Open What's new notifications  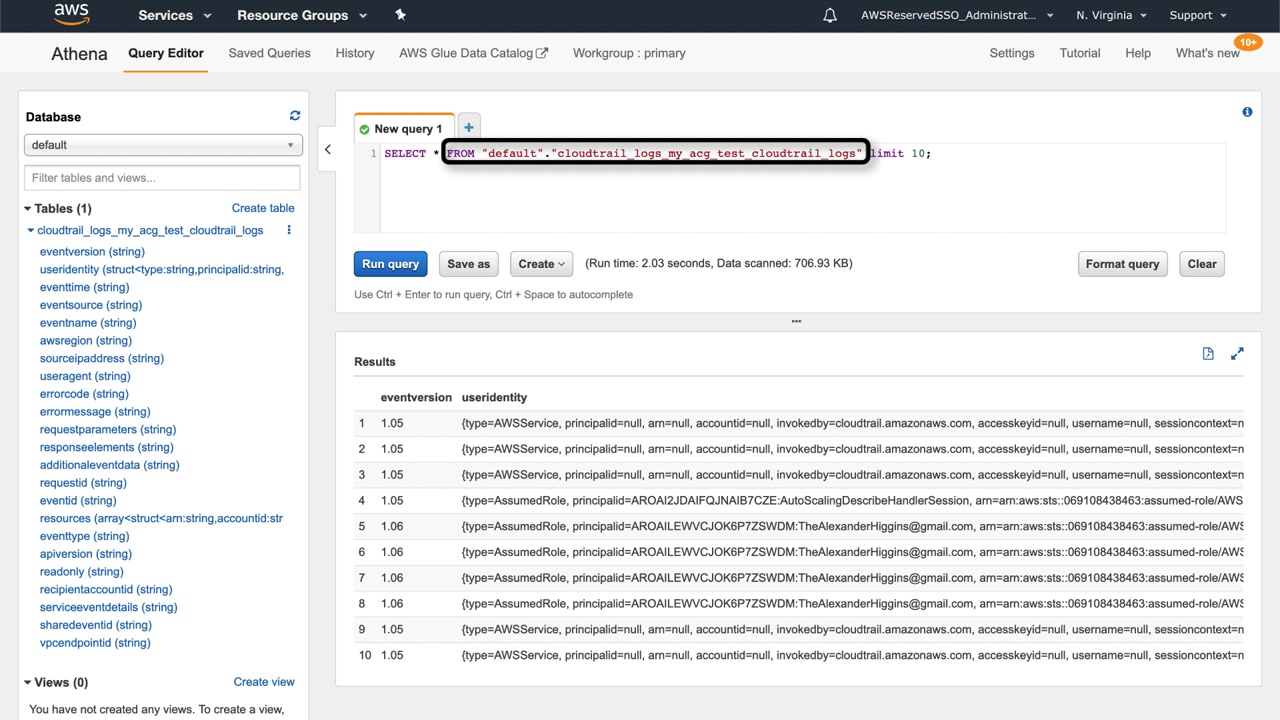tap(1208, 53)
